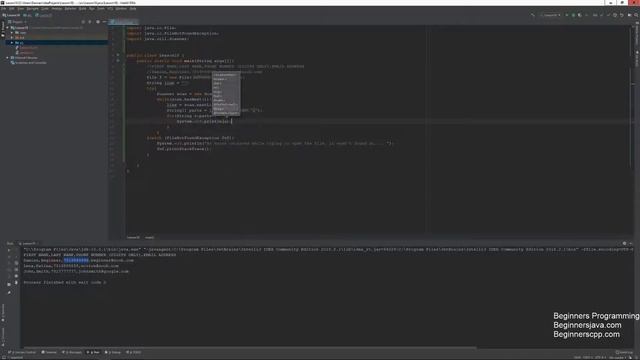Expand the out folder
Screen dimensions: 640x360
click(12, 38)
